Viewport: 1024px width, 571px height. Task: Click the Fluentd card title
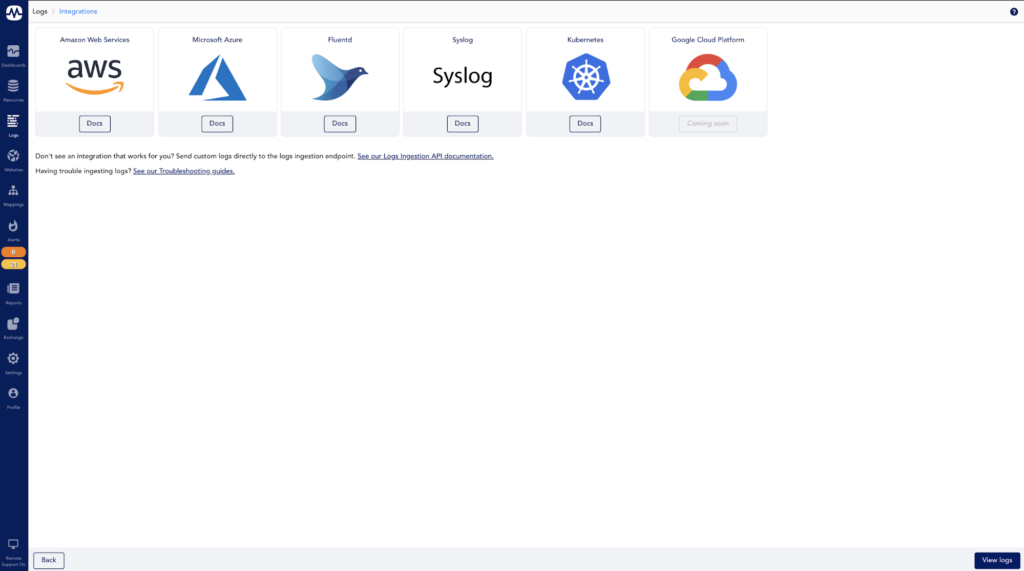340,40
